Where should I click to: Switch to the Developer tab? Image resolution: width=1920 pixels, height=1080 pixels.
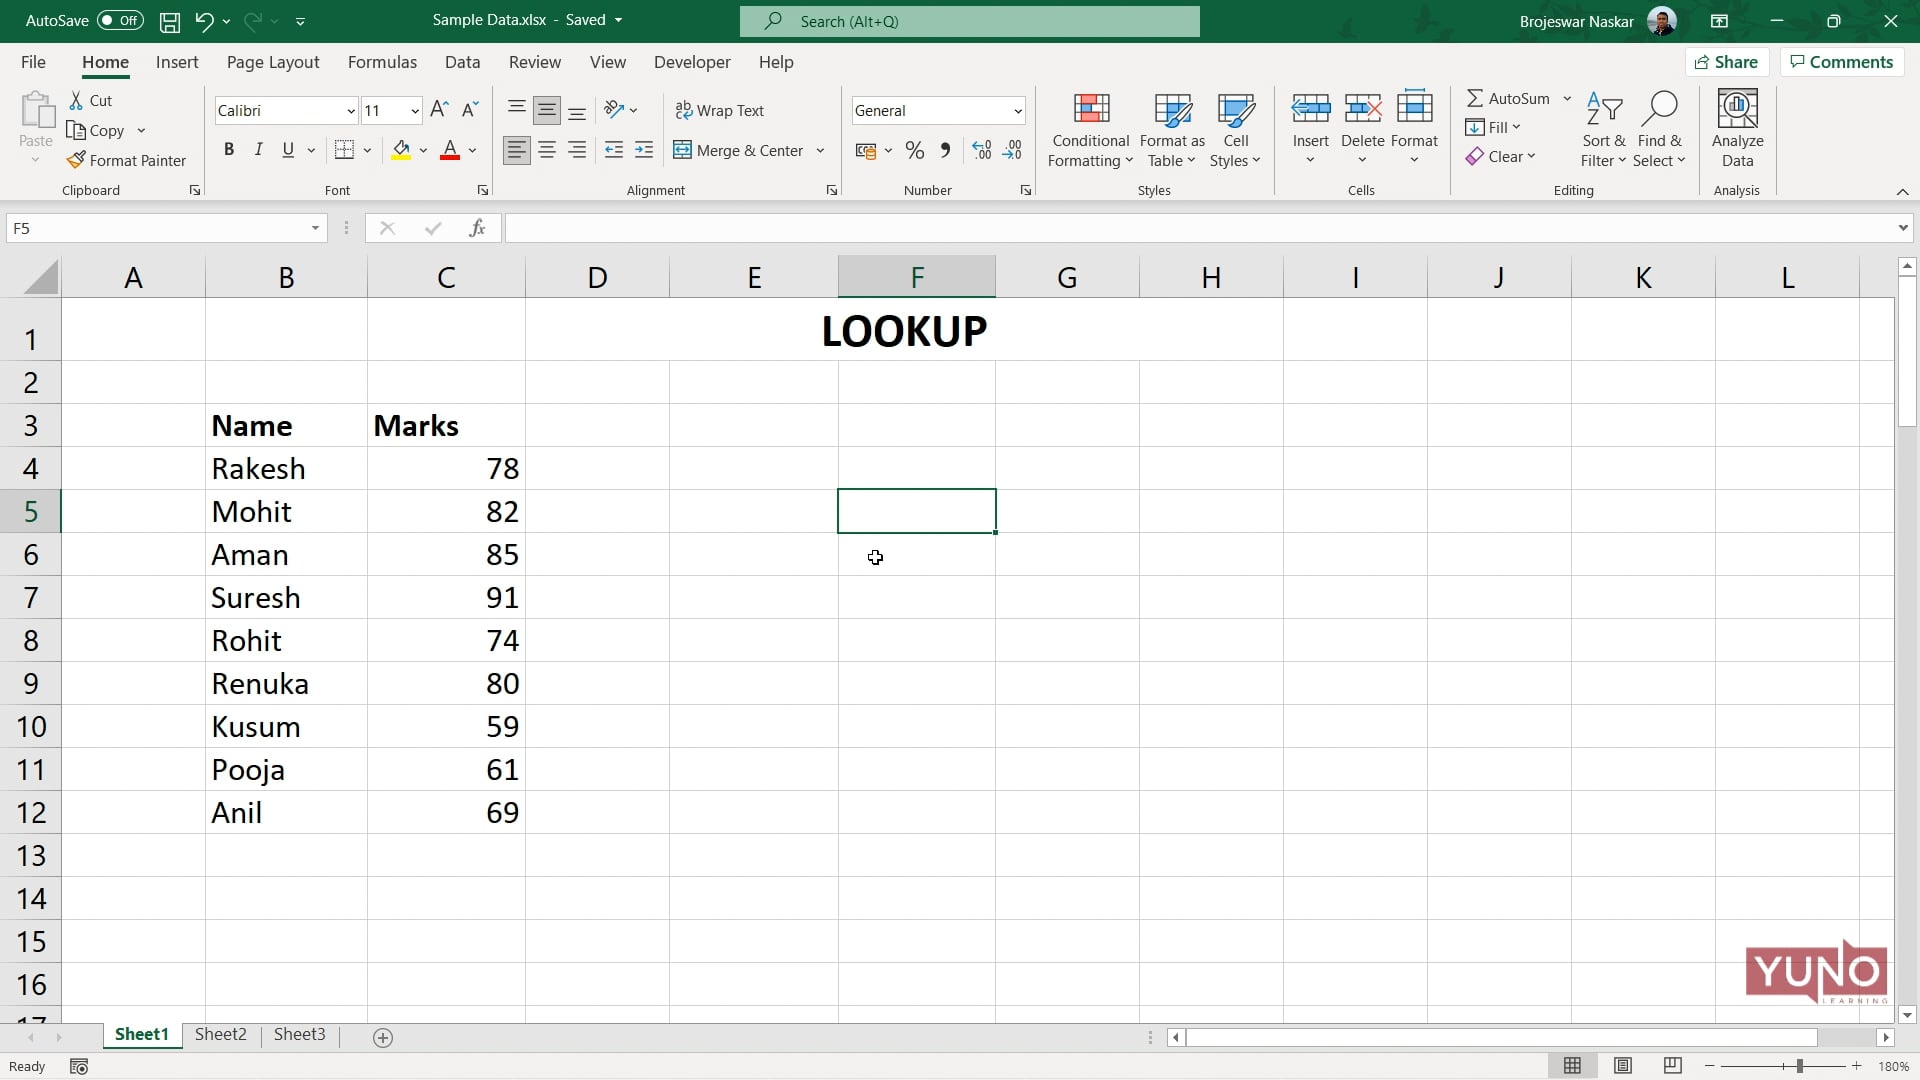(x=692, y=62)
